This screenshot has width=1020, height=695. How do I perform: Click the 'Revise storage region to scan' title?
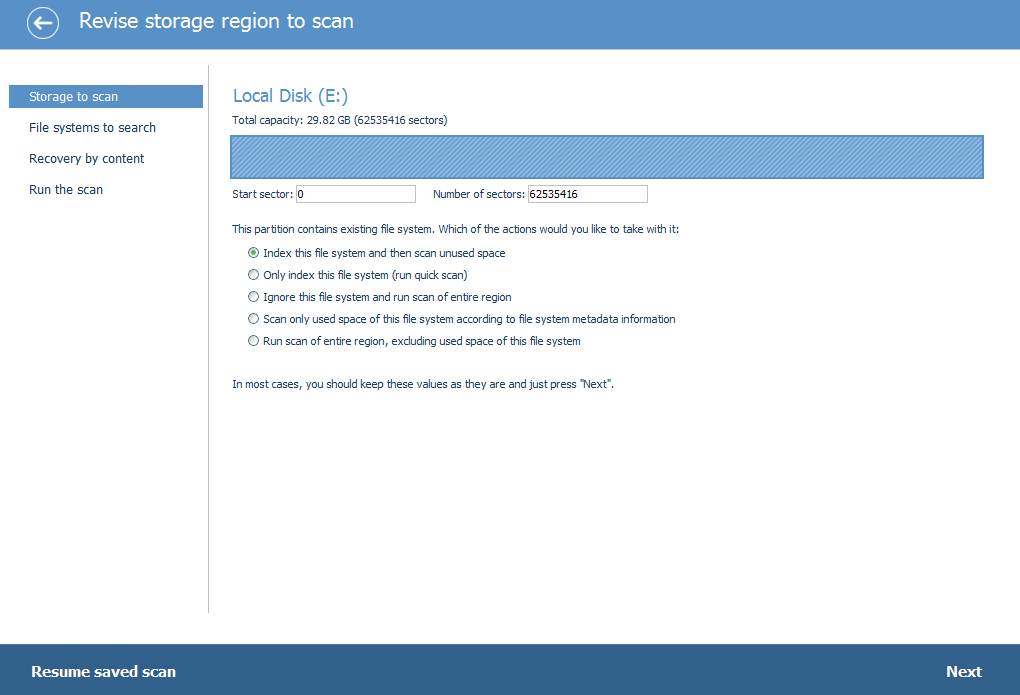point(216,21)
